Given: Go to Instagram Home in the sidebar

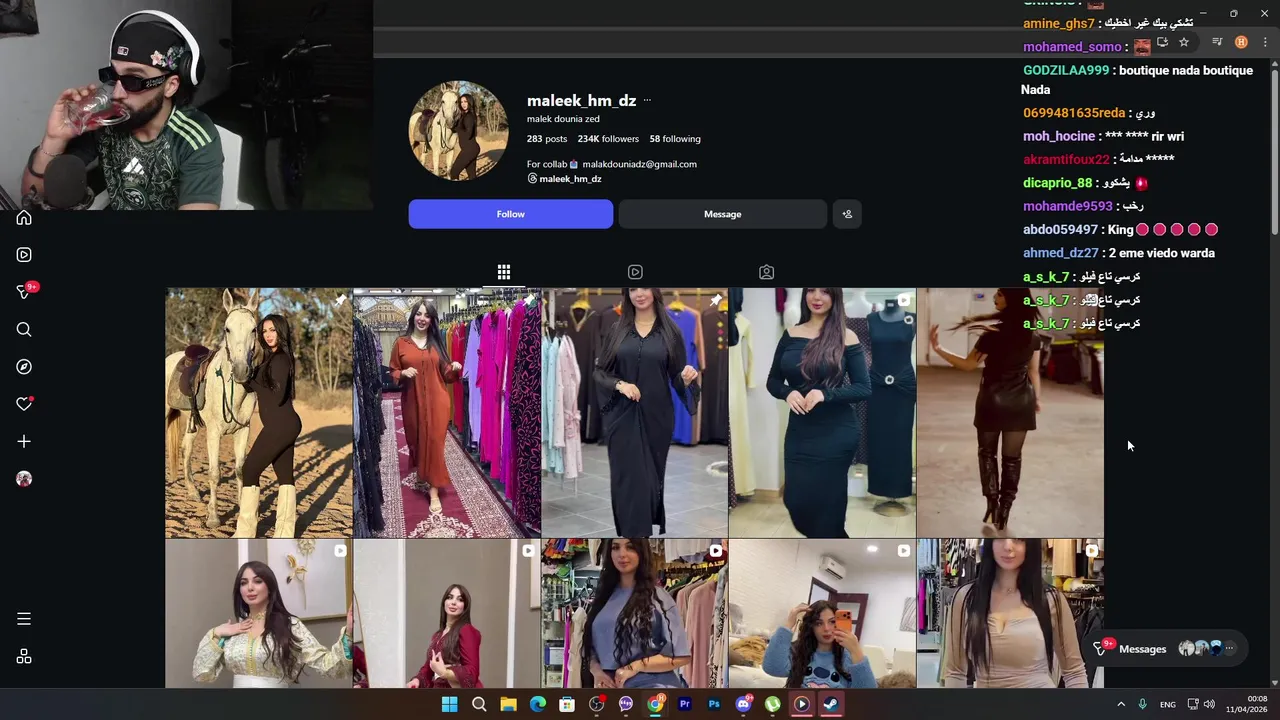Looking at the screenshot, I should [x=24, y=218].
